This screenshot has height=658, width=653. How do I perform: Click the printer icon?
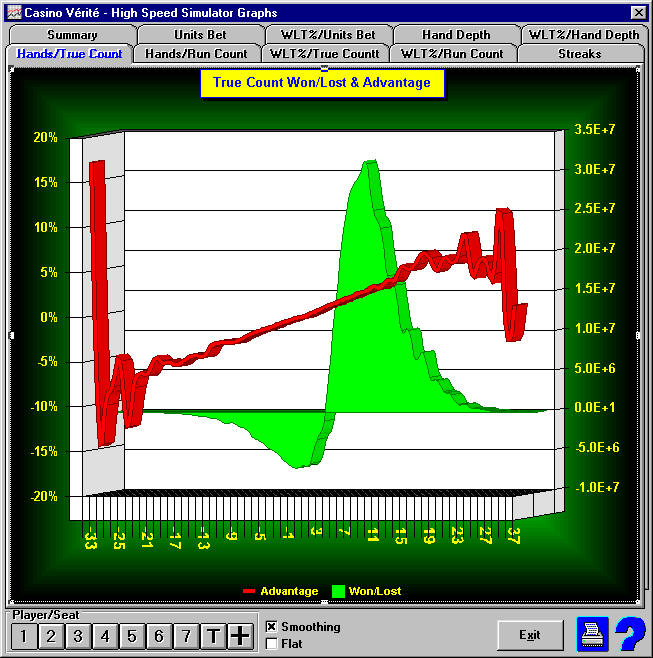coord(593,634)
